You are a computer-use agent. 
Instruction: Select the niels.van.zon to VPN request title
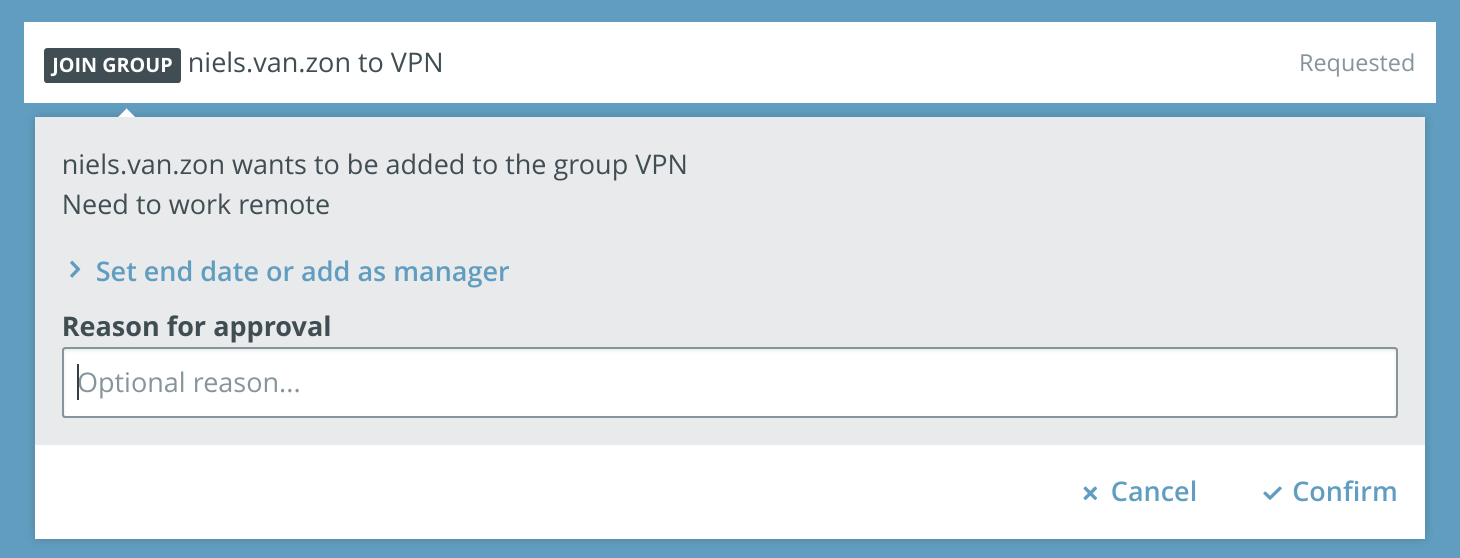[315, 64]
